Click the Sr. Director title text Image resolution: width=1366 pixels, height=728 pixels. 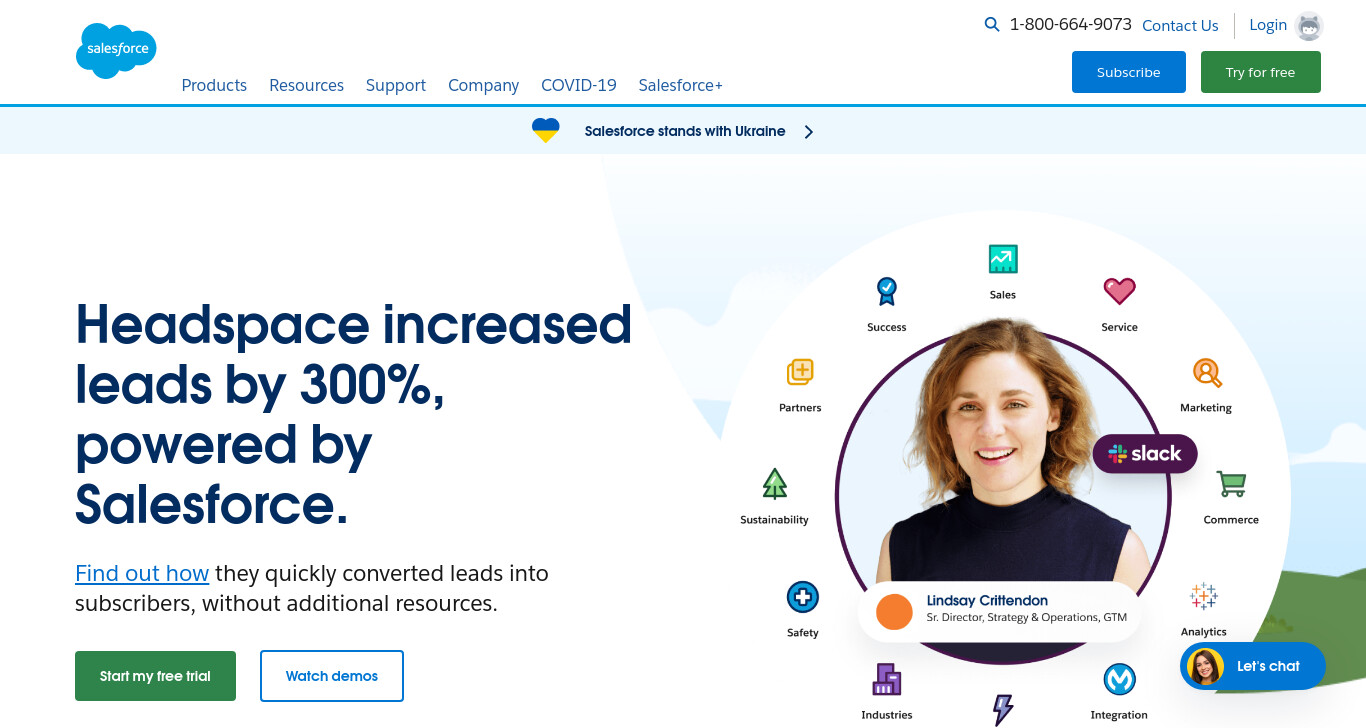click(1027, 617)
